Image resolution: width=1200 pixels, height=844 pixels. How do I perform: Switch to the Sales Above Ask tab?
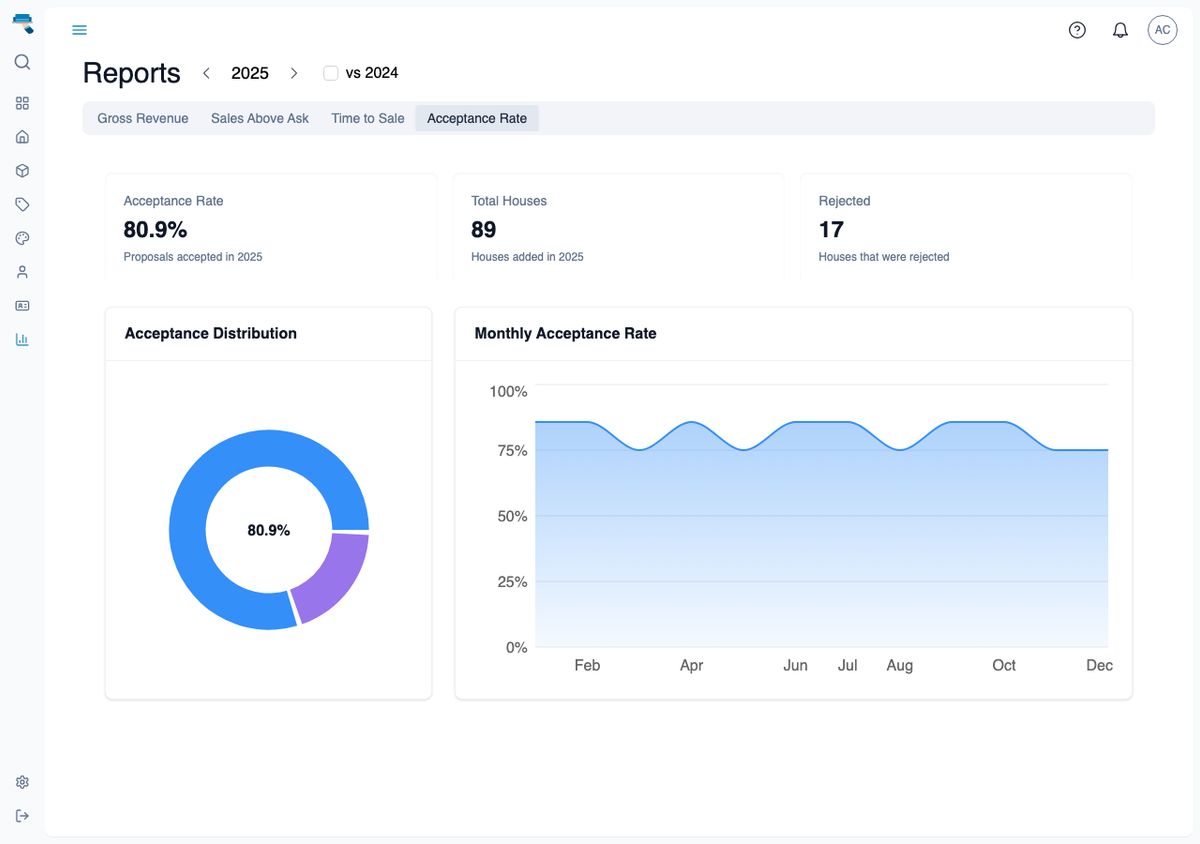tap(260, 118)
